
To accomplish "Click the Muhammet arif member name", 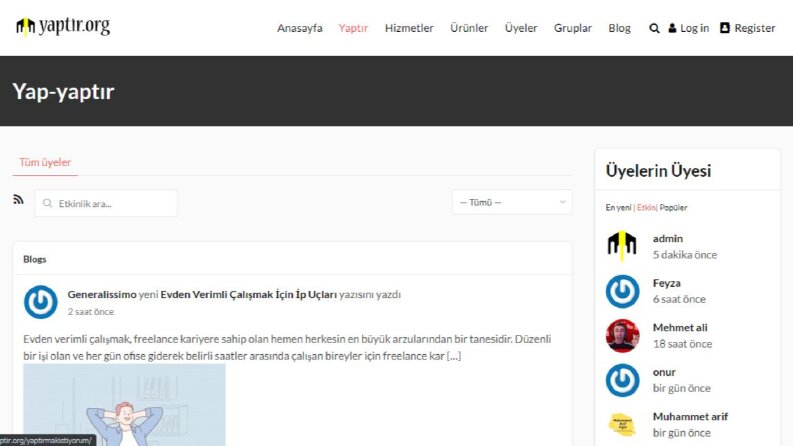I will 690,416.
